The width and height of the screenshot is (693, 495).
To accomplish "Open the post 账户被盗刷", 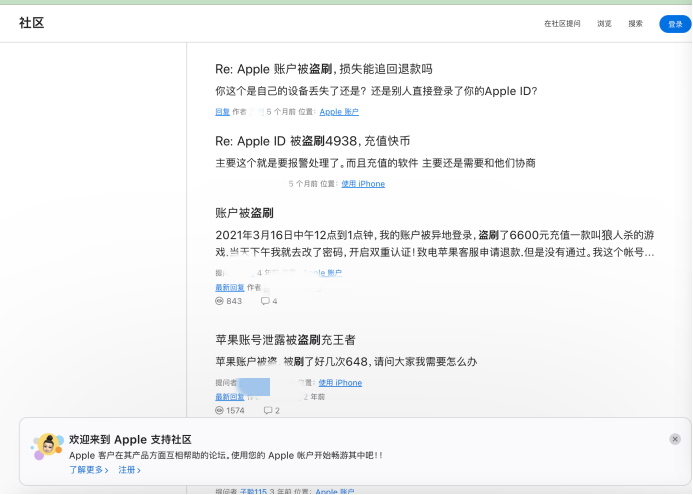I will coord(244,213).
